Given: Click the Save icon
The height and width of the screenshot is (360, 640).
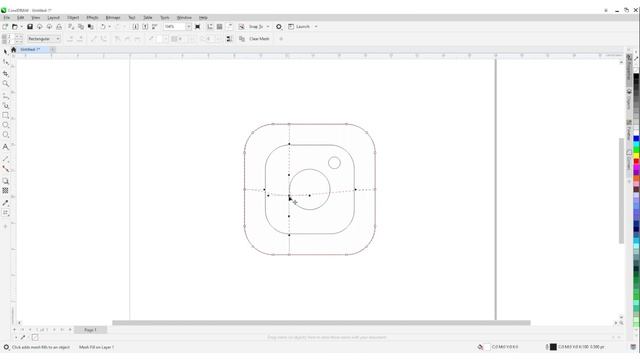Looking at the screenshot, I should pos(30,27).
